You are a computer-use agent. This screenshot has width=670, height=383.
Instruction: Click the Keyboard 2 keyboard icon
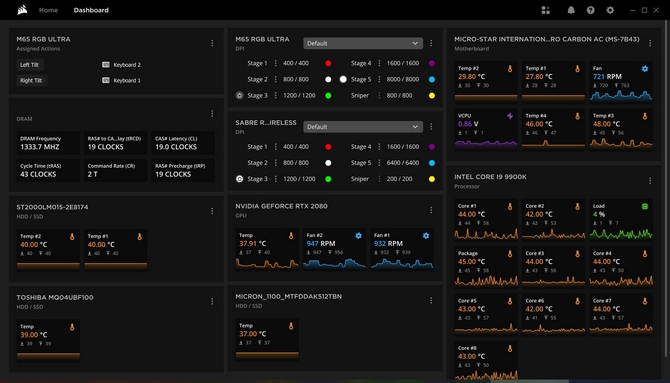tap(106, 65)
